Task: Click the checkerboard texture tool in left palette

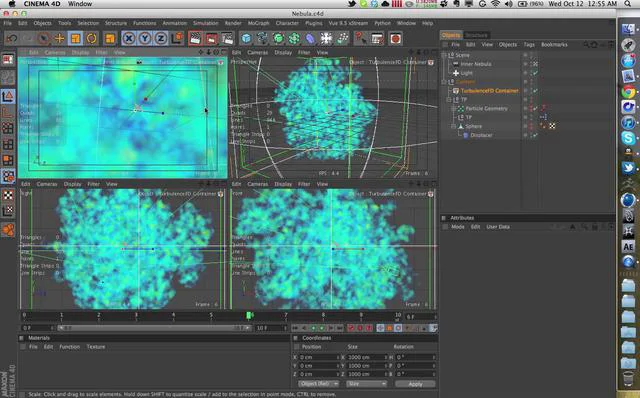Action: coord(8,195)
